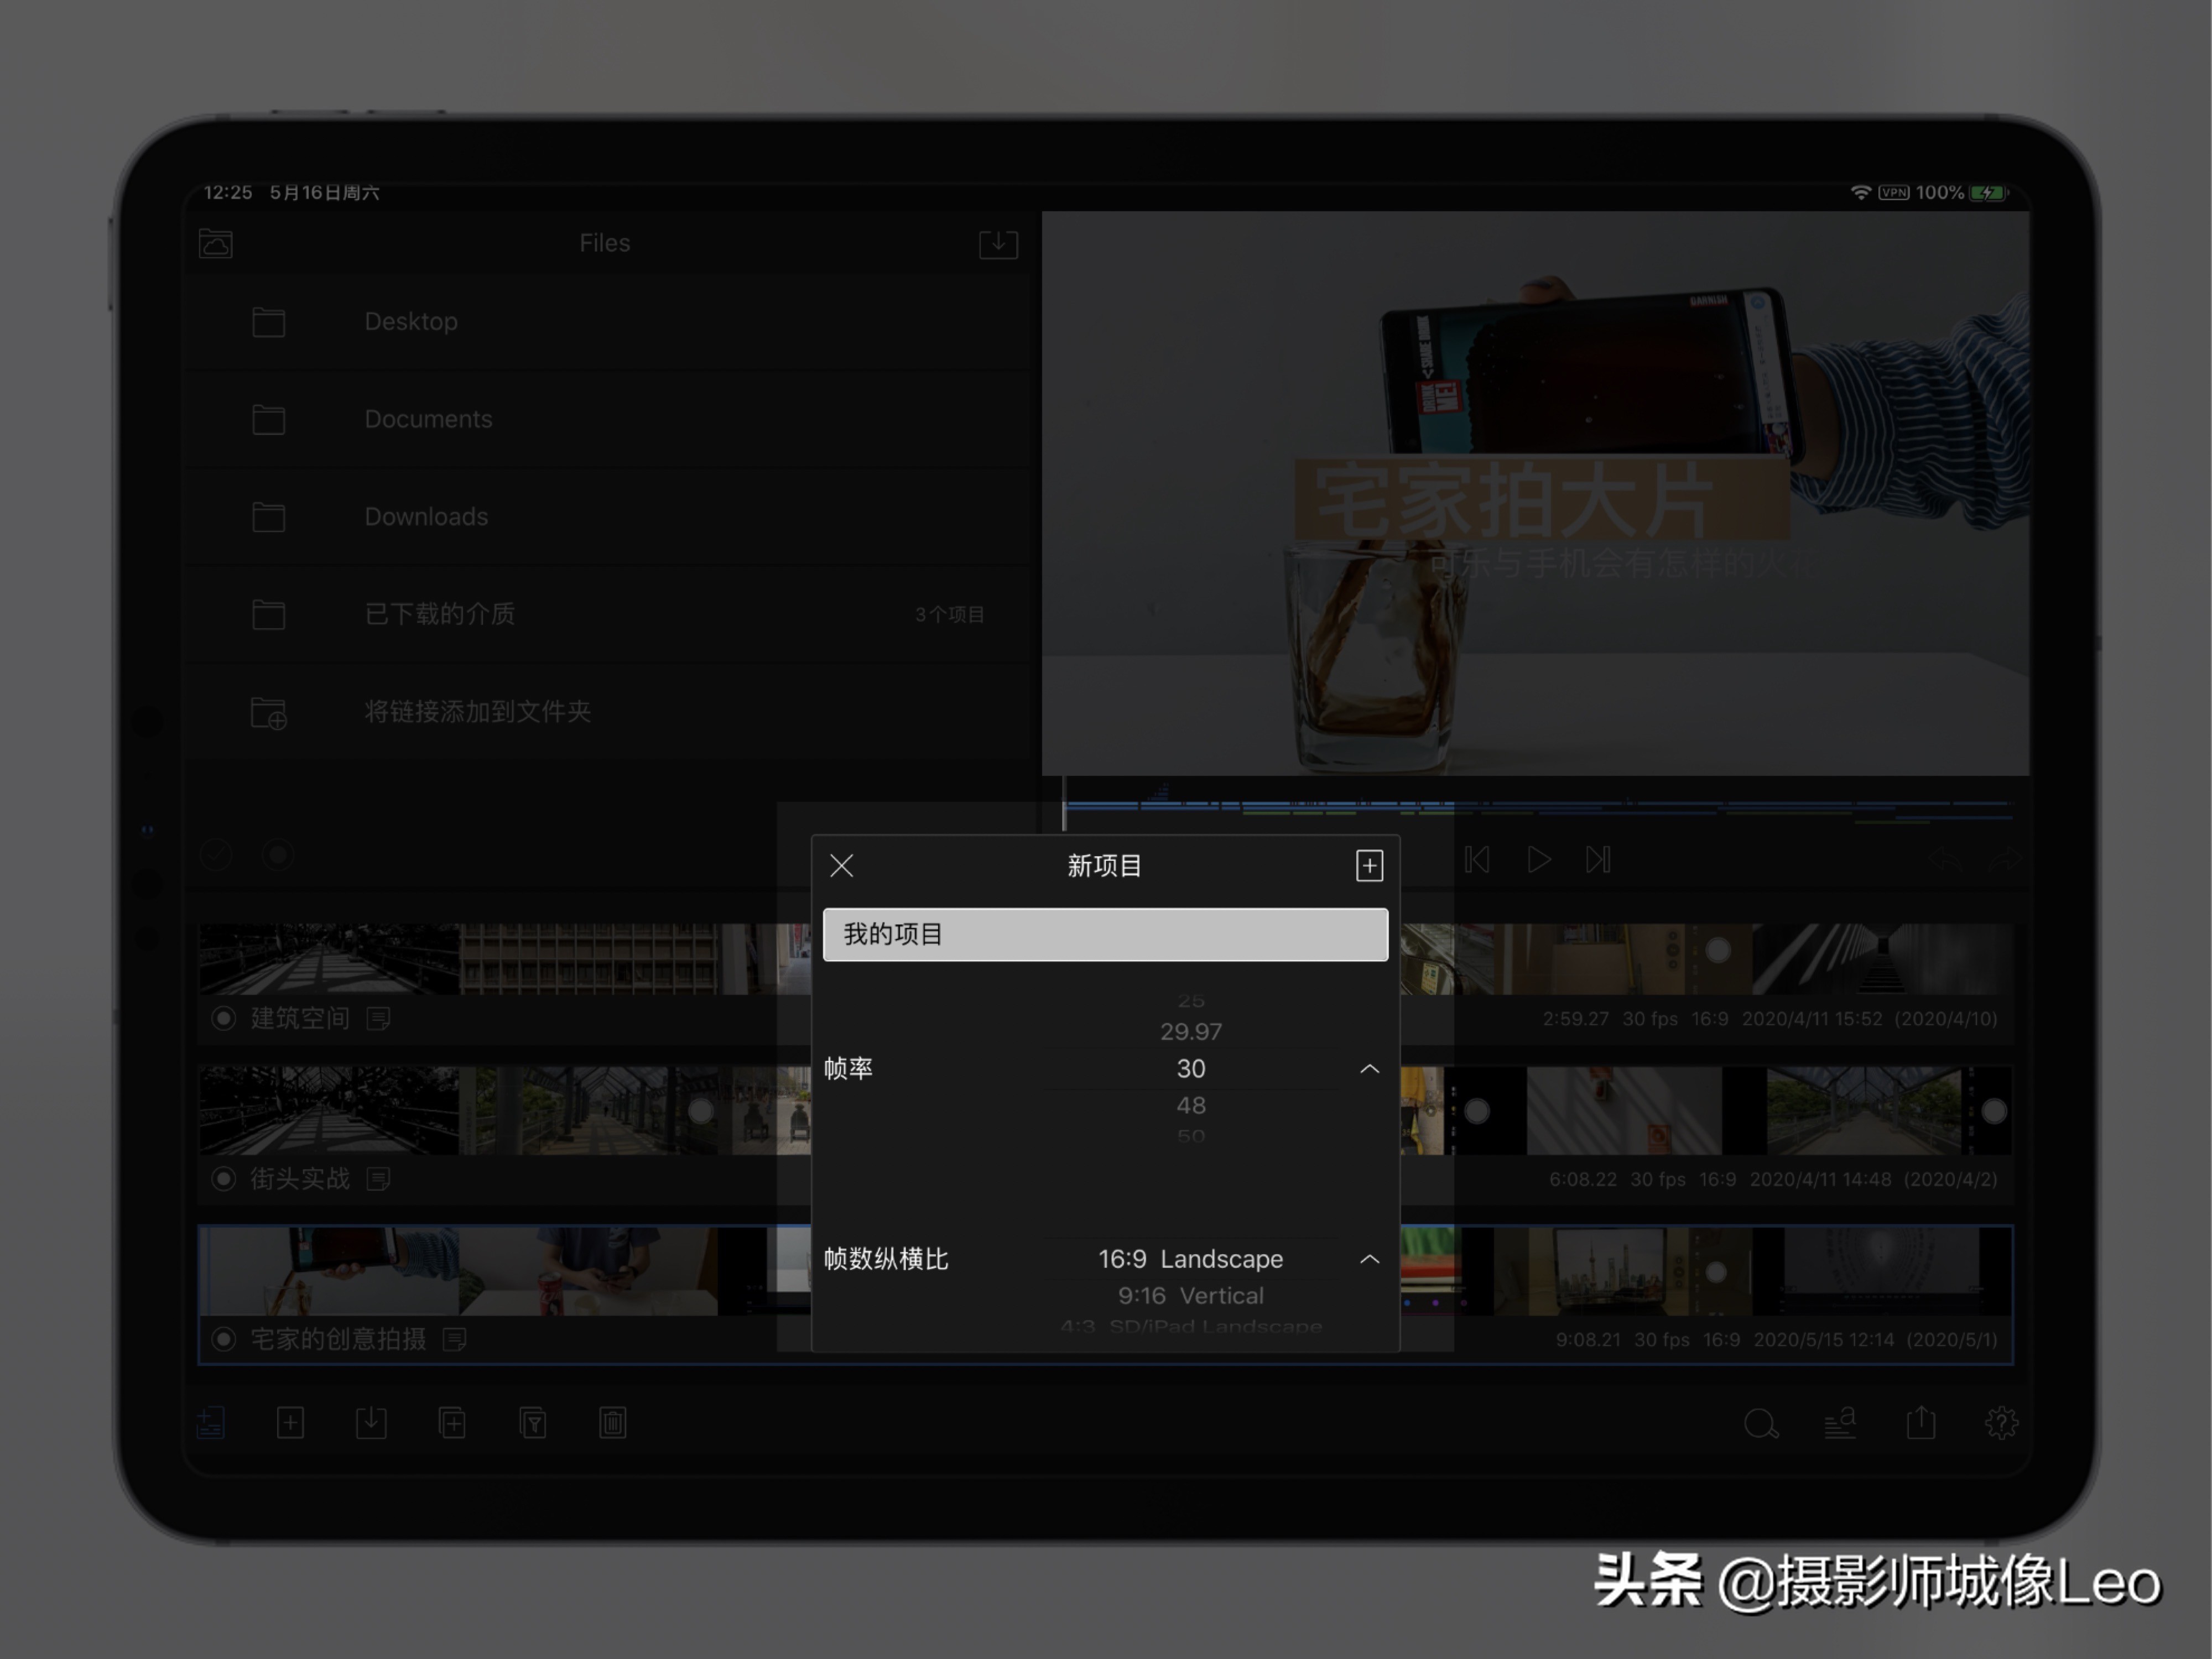Collapse the 帧数纵横比 picker chevron
The height and width of the screenshot is (1659, 2212).
(x=1370, y=1259)
